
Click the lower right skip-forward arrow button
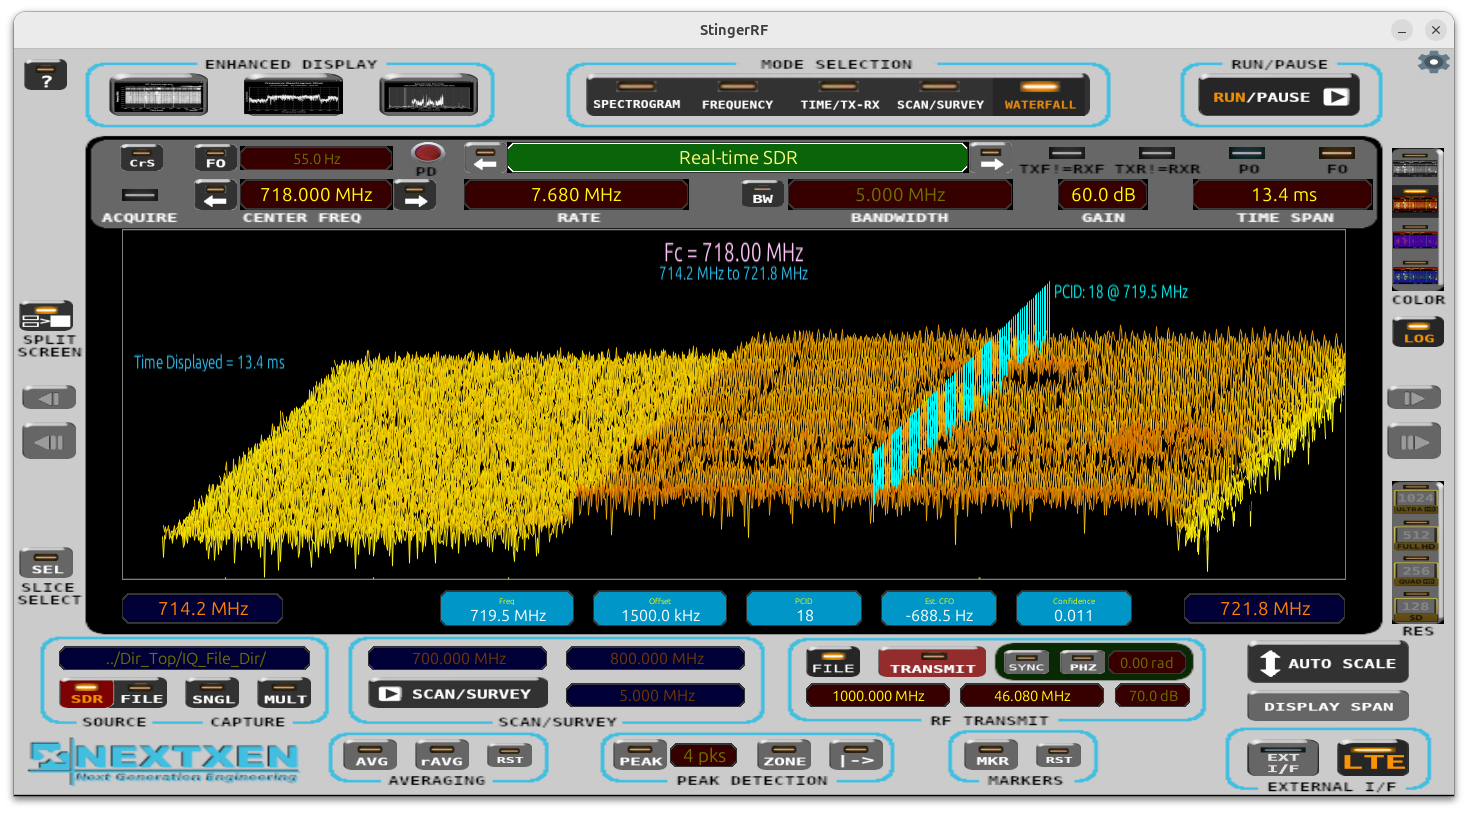[x=1414, y=441]
